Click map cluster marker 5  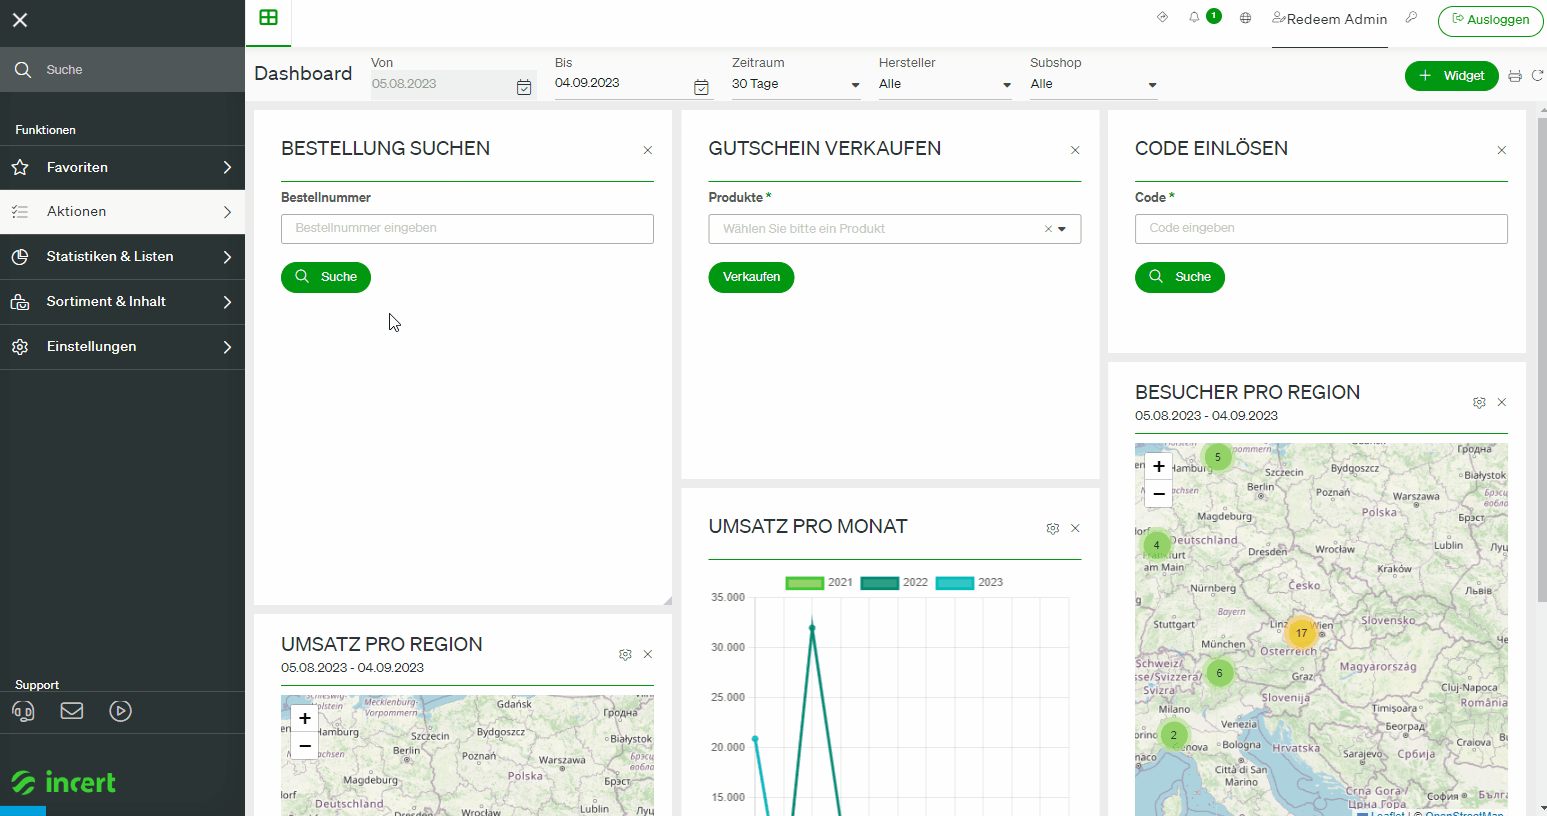[1217, 457]
